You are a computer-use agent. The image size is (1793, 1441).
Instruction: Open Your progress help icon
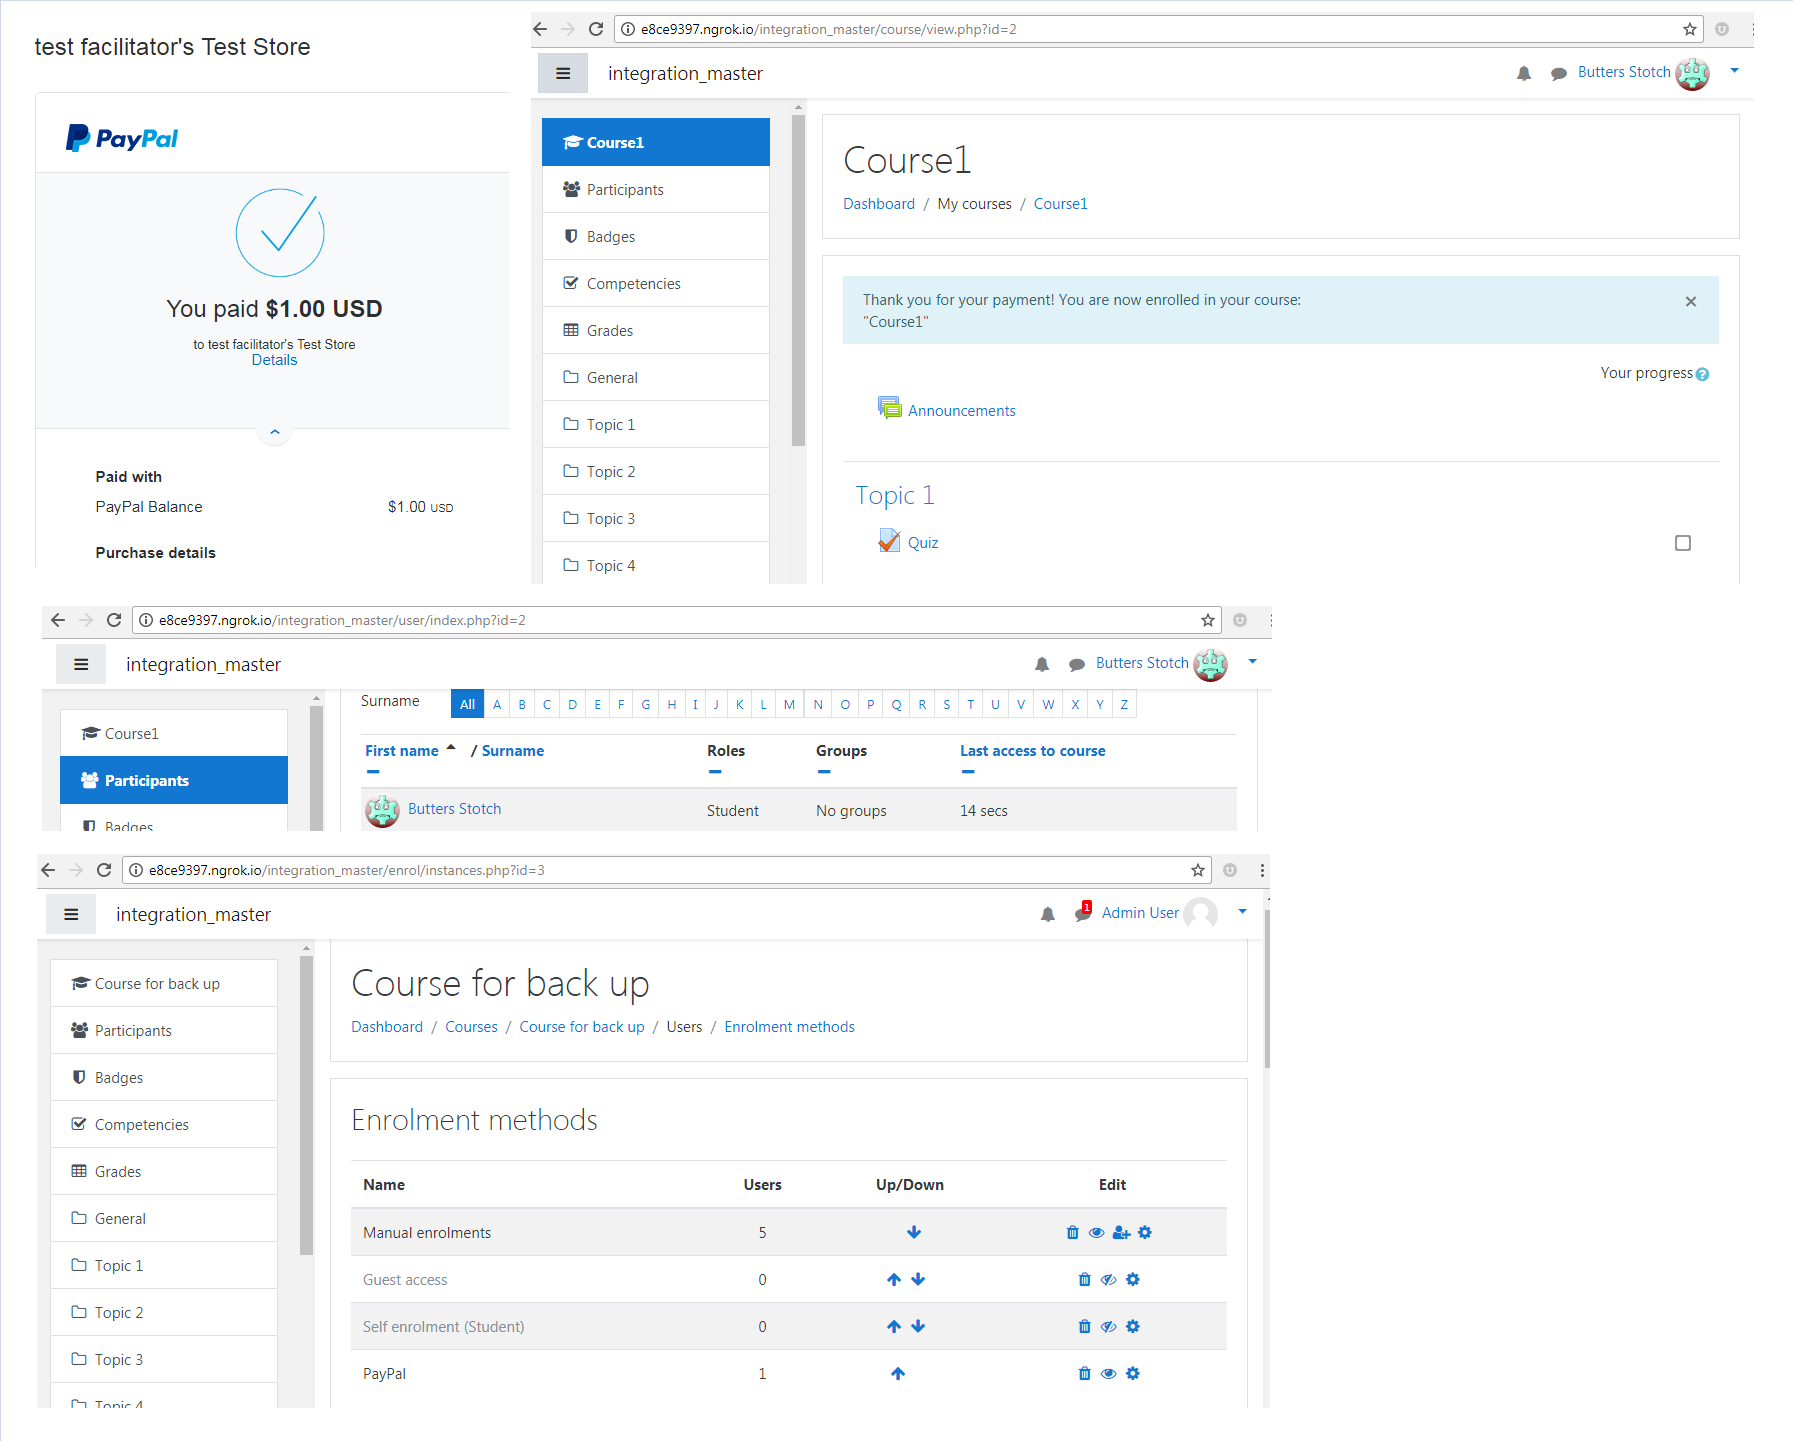coord(1702,374)
